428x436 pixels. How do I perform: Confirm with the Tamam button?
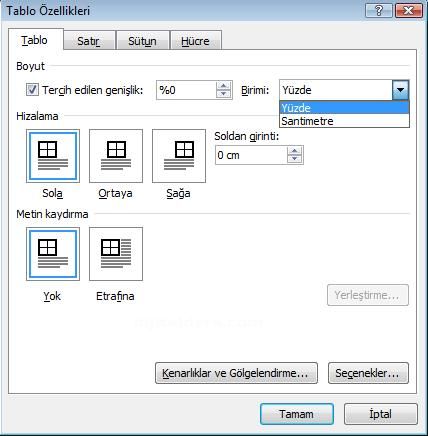(x=297, y=414)
